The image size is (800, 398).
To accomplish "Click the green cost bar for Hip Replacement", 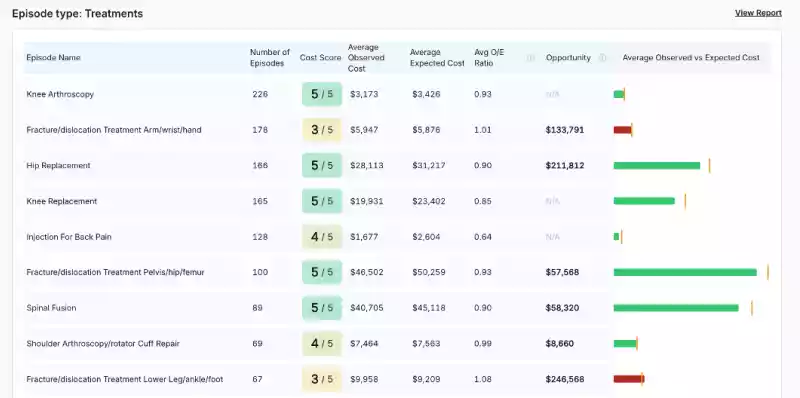I will point(657,165).
